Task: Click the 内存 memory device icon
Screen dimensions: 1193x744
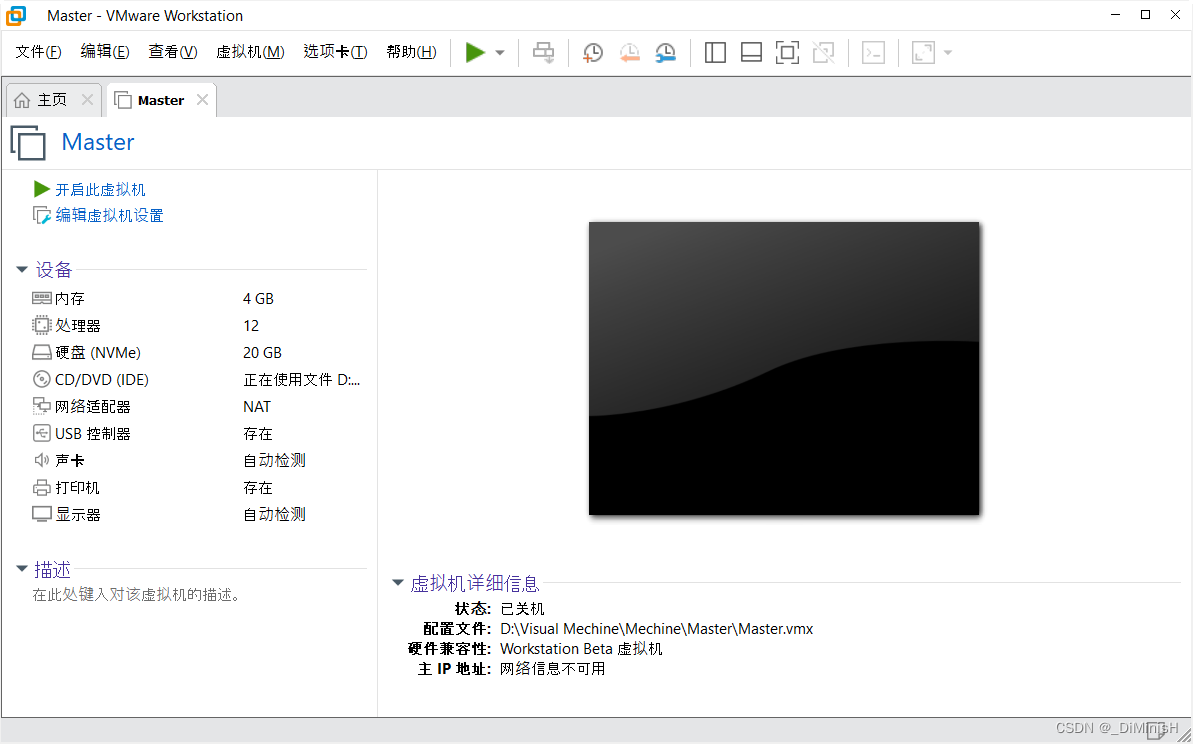Action: pyautogui.click(x=42, y=298)
